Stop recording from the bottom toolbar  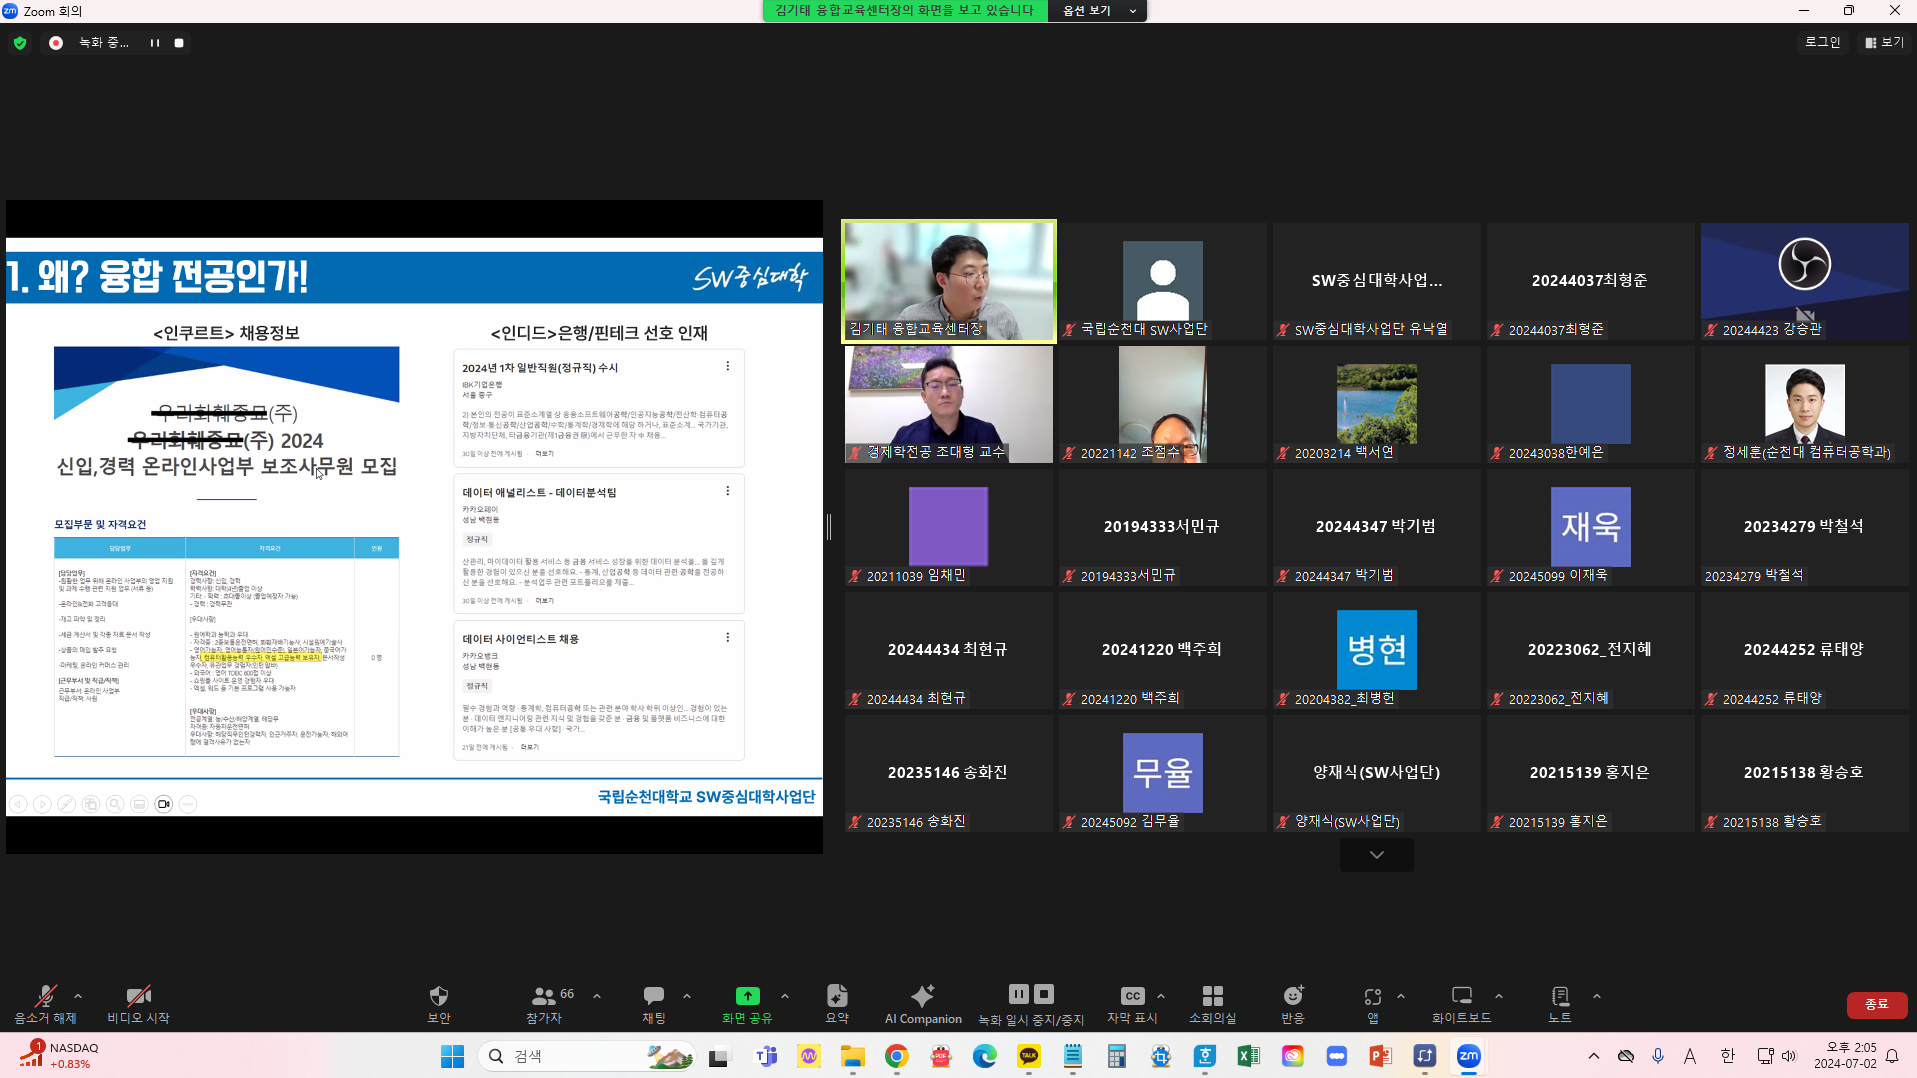(1044, 994)
